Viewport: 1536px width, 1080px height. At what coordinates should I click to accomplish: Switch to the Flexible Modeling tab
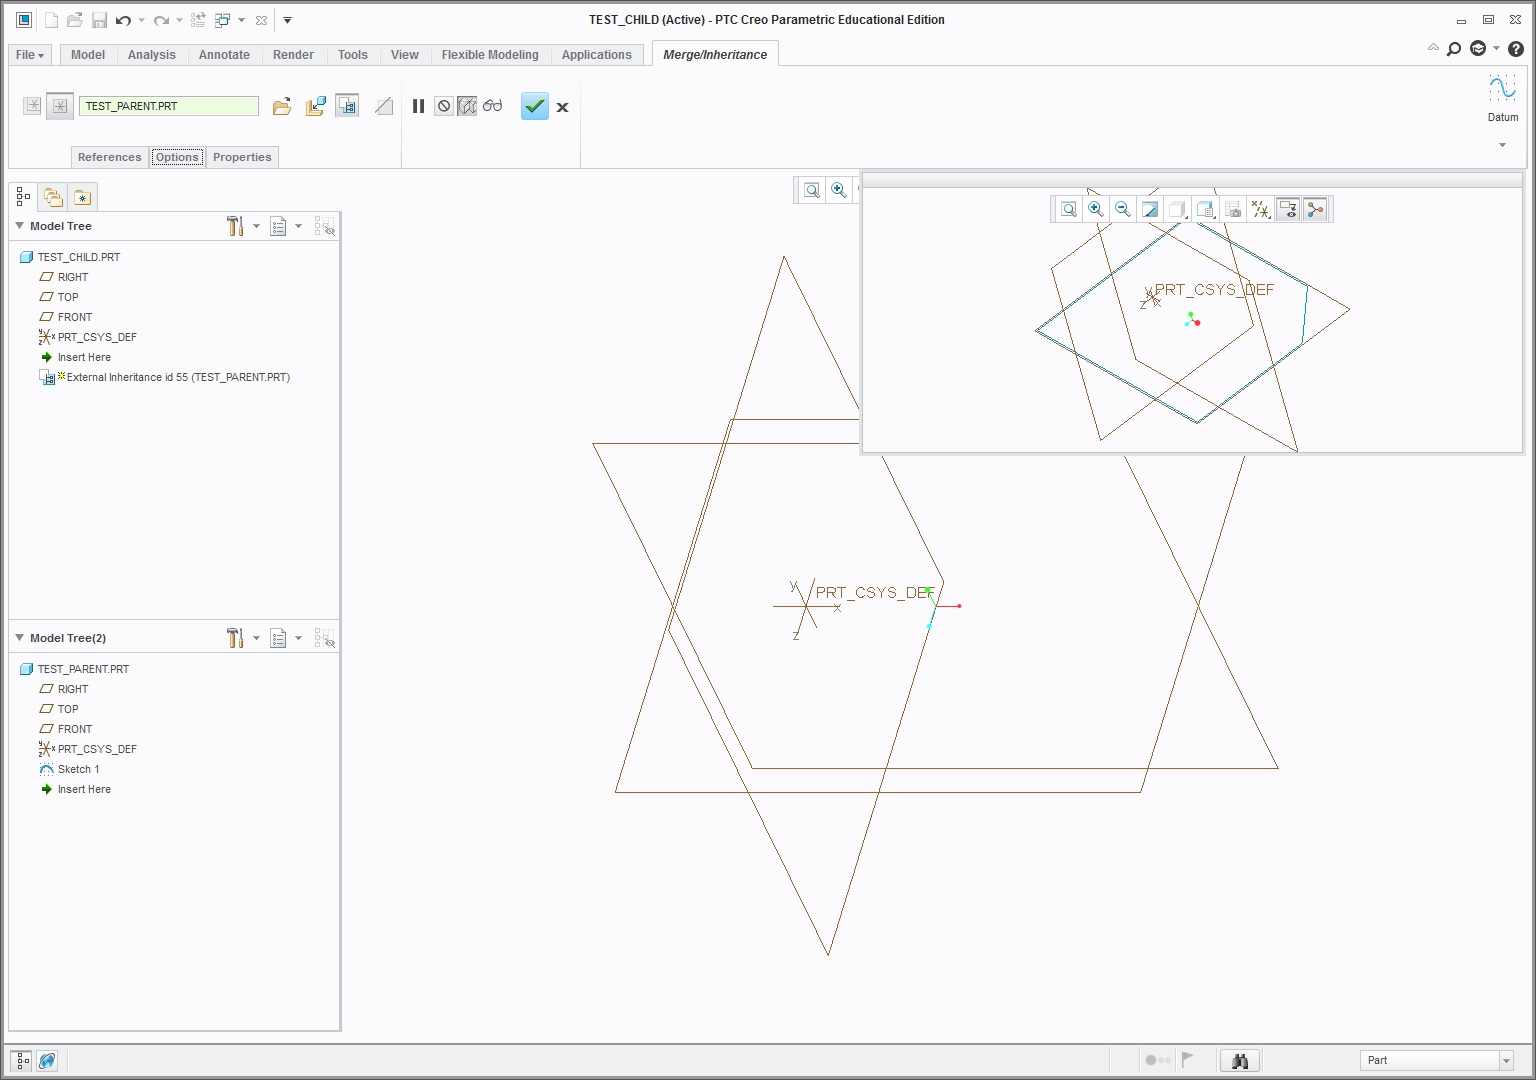pyautogui.click(x=490, y=55)
